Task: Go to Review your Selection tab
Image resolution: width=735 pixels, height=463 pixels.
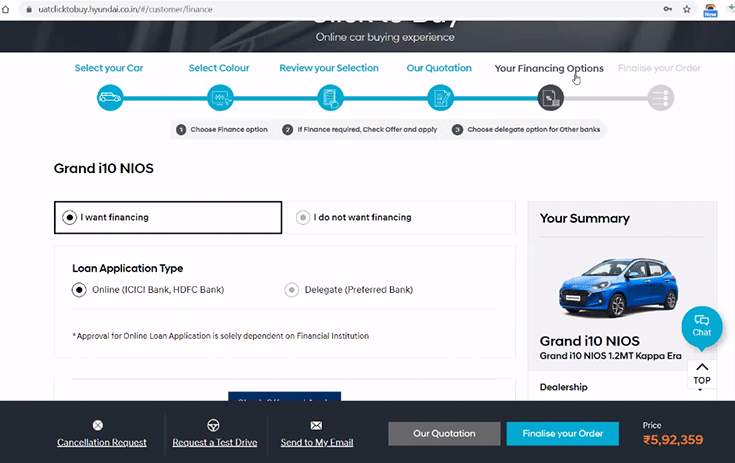Action: (329, 68)
